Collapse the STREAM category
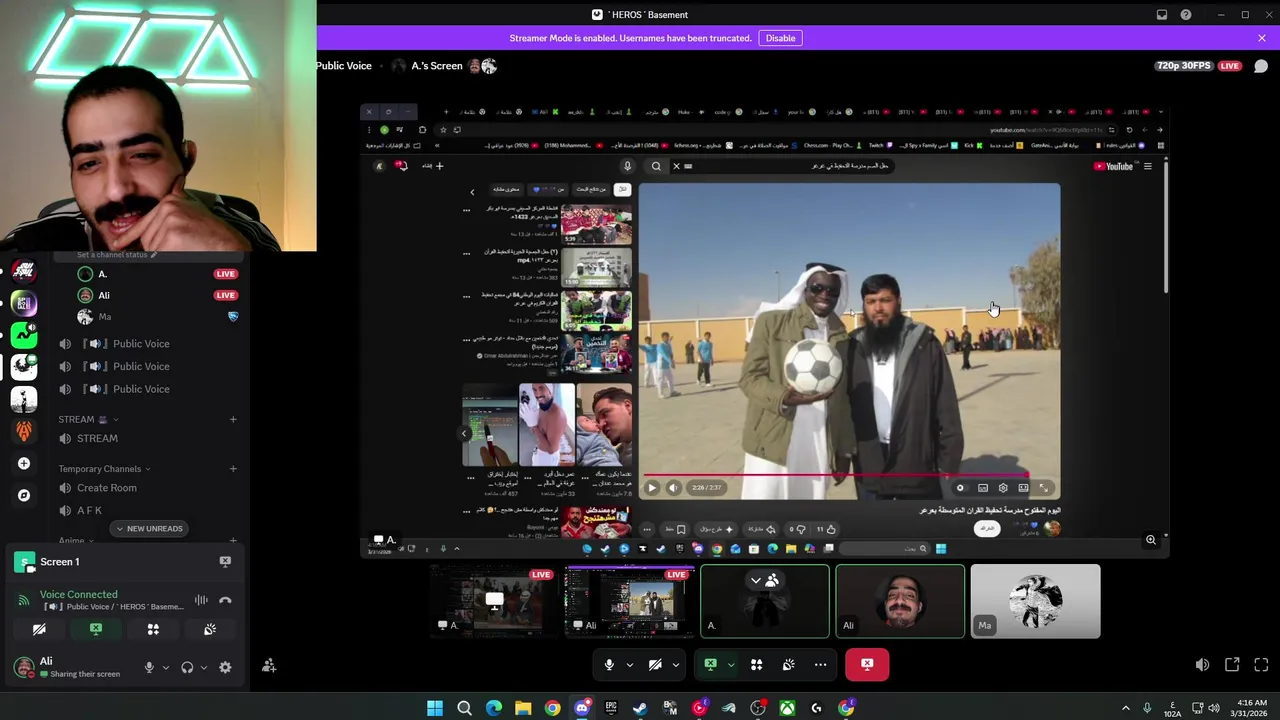Screen dimensions: 1280x720 pos(89,419)
